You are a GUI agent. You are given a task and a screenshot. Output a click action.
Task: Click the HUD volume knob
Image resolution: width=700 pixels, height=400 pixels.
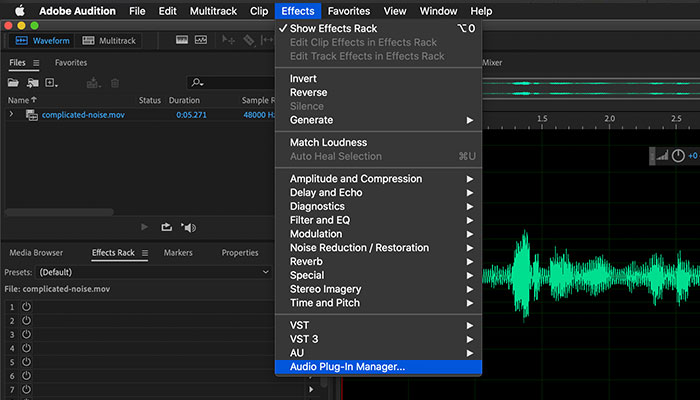coord(678,156)
